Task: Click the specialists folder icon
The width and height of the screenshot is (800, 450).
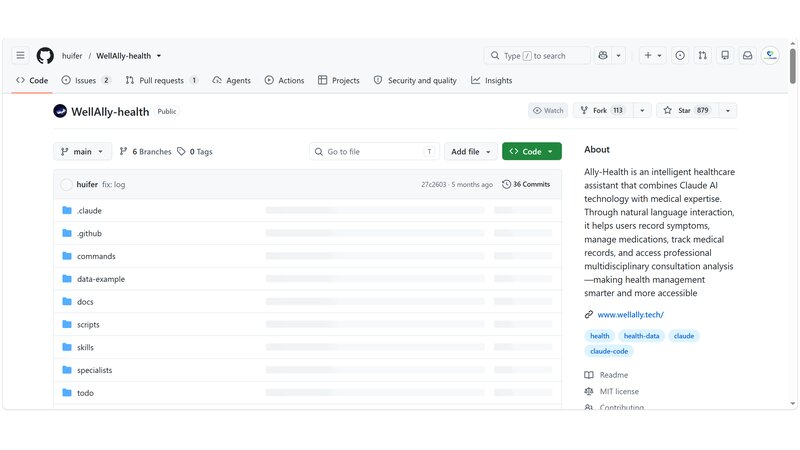Action: pos(67,370)
